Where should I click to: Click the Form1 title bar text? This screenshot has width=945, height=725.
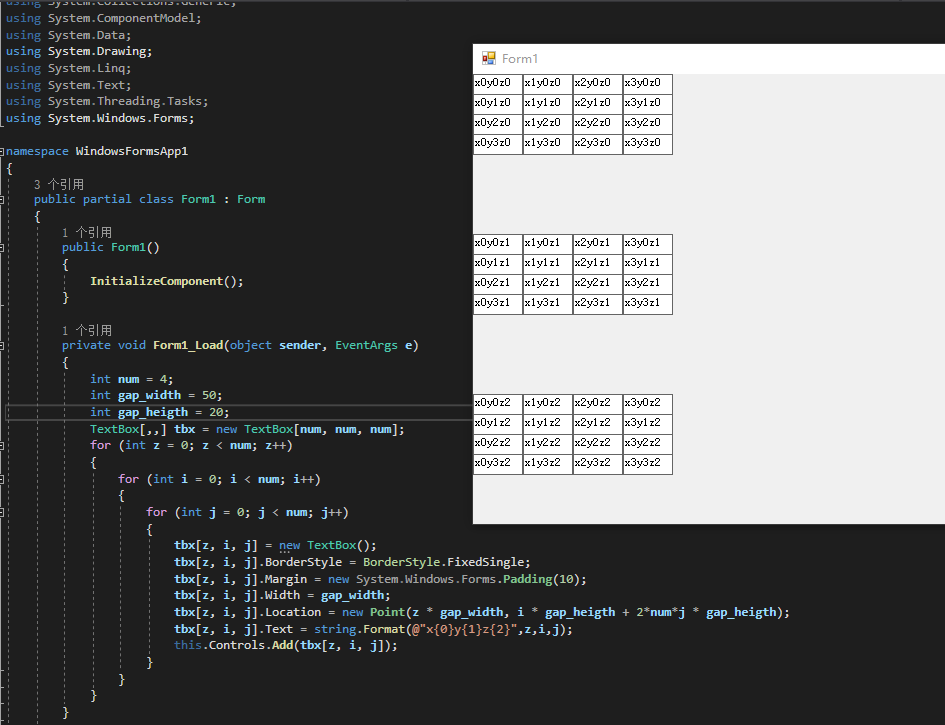[520, 59]
